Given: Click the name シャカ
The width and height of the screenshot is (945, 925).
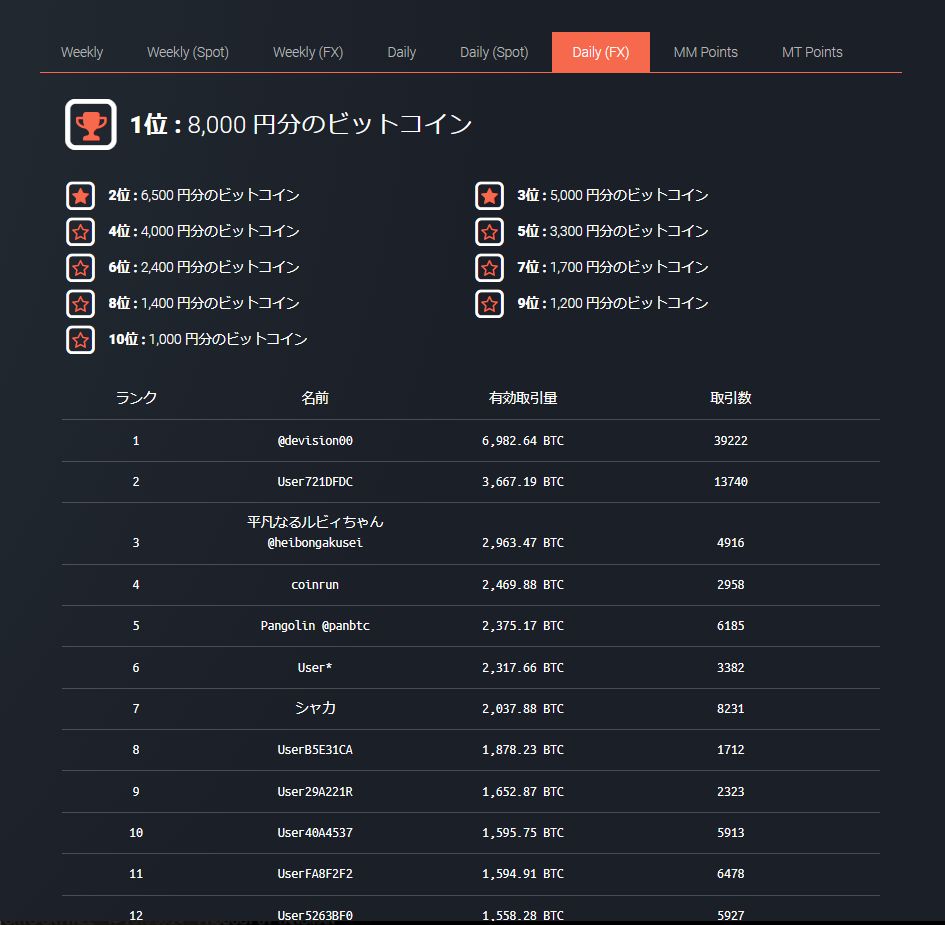Looking at the screenshot, I should (x=315, y=708).
